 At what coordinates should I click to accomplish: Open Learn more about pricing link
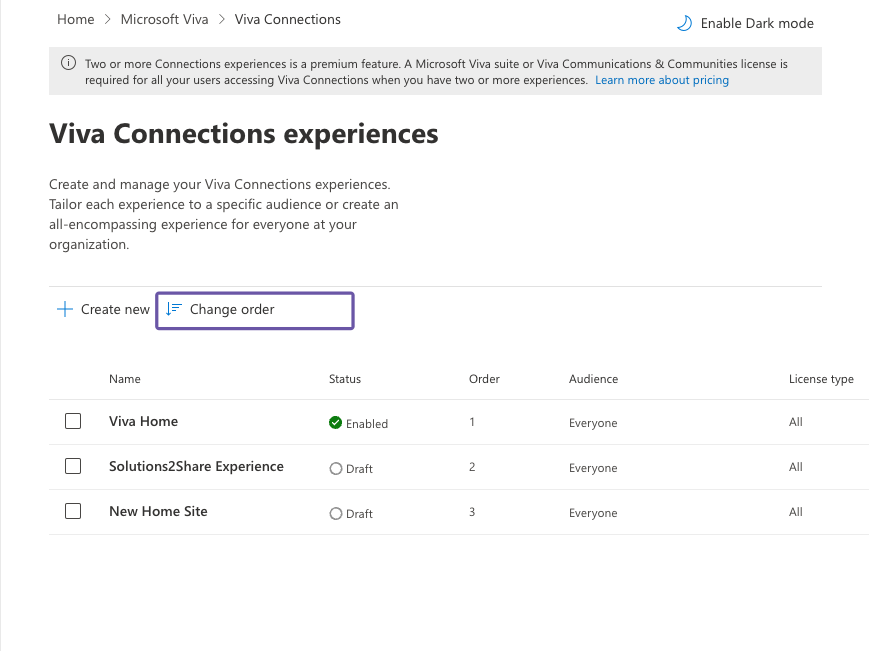pyautogui.click(x=662, y=80)
